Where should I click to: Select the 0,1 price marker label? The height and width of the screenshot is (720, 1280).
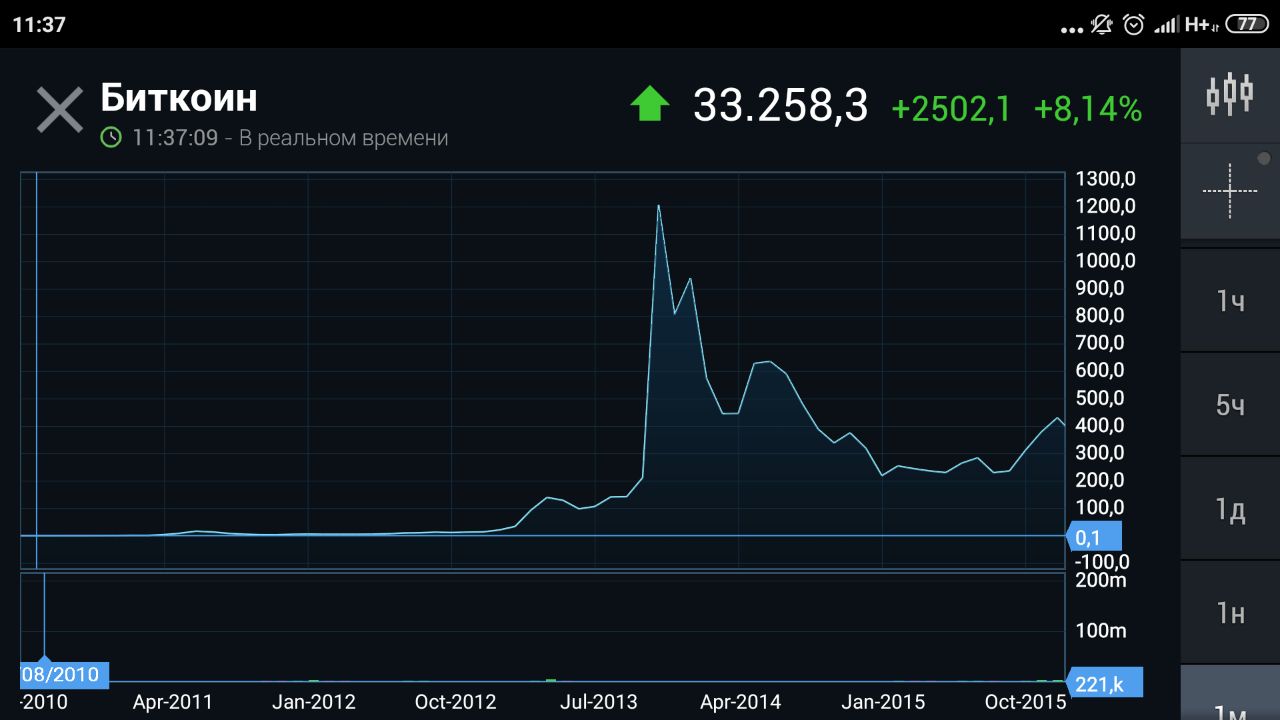click(1094, 538)
